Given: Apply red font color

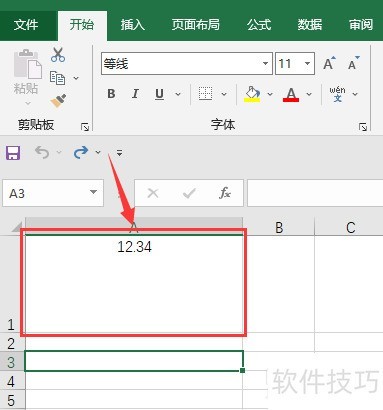Looking at the screenshot, I should coord(291,94).
